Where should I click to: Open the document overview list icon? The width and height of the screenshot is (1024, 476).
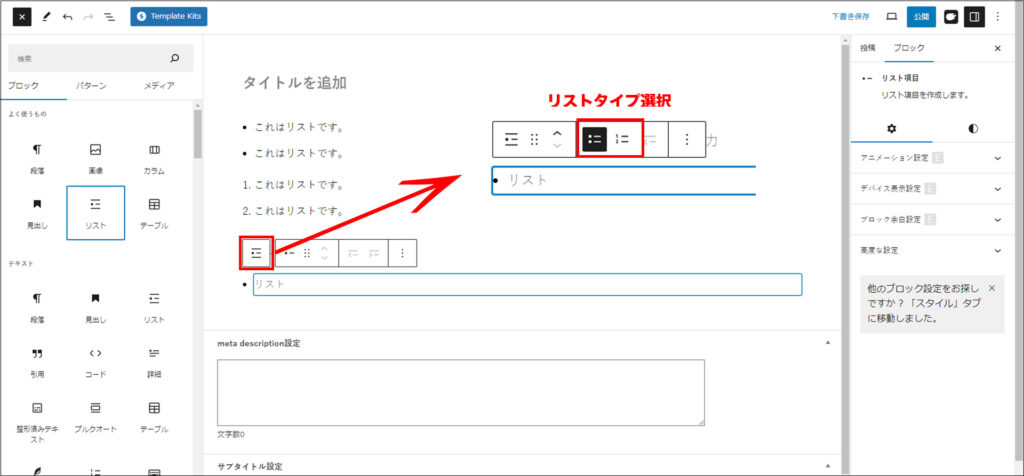click(109, 17)
